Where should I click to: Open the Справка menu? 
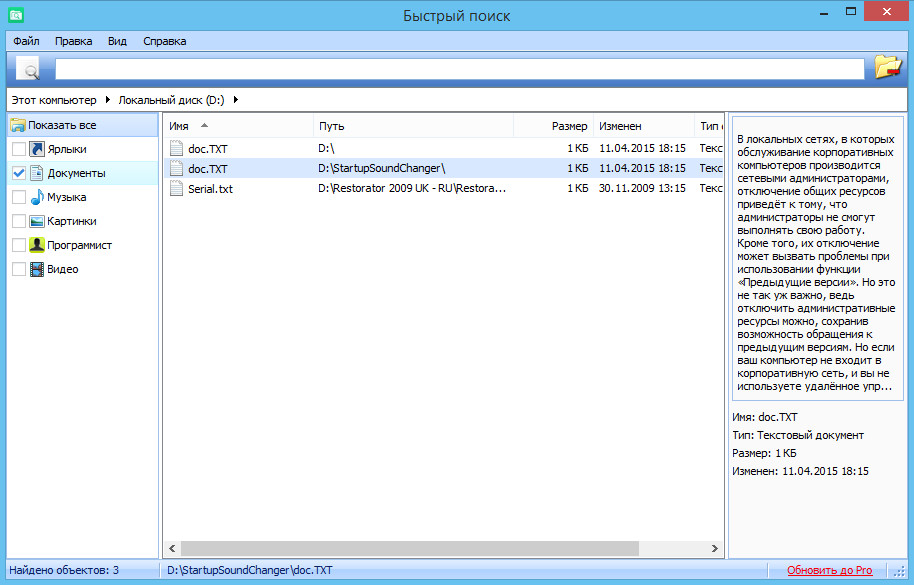(164, 41)
